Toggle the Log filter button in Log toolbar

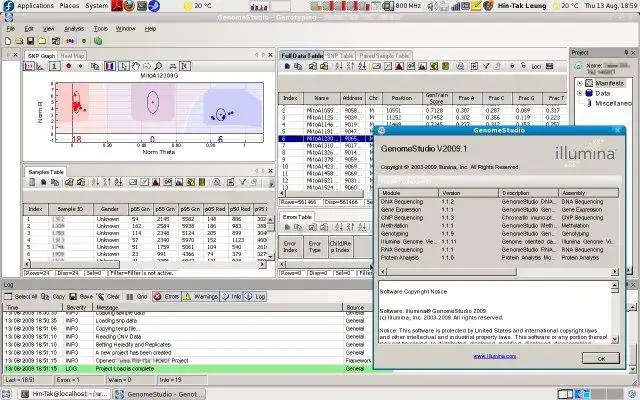tap(255, 297)
